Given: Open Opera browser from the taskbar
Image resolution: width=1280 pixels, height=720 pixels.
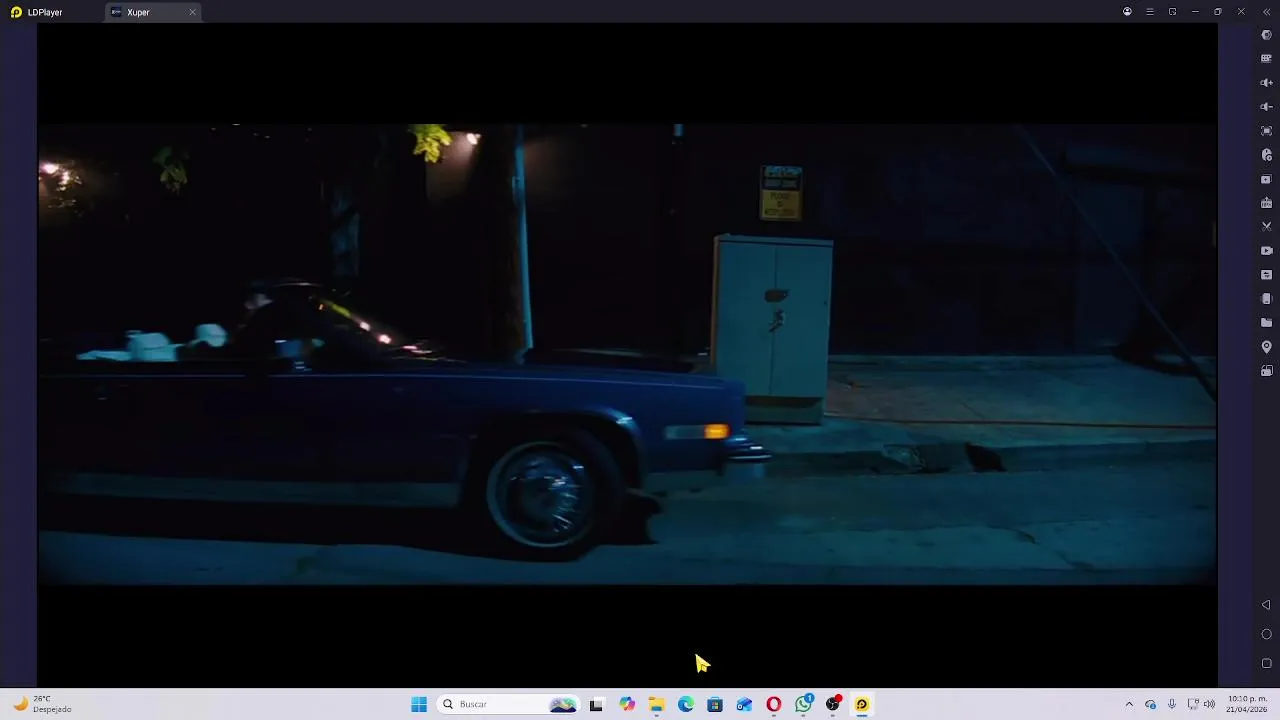Looking at the screenshot, I should pyautogui.click(x=774, y=704).
